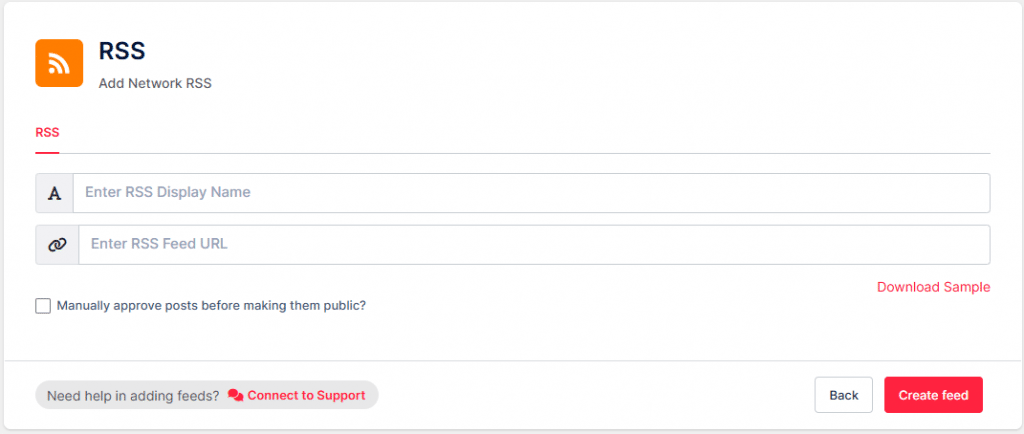This screenshot has width=1024, height=434.
Task: Open the Download Sample link
Action: click(933, 287)
